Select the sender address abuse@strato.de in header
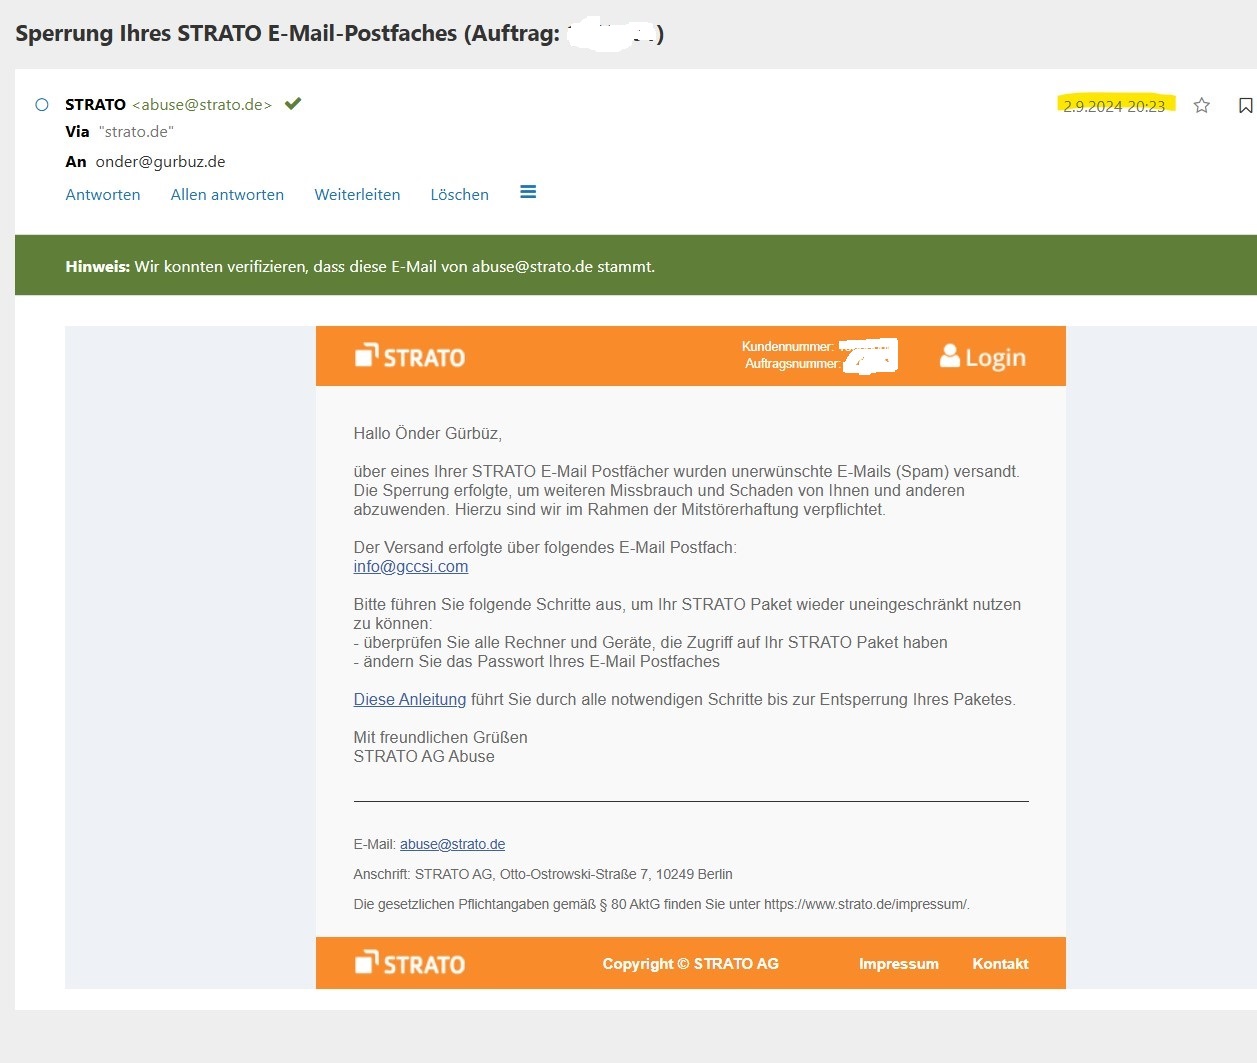 click(x=202, y=105)
